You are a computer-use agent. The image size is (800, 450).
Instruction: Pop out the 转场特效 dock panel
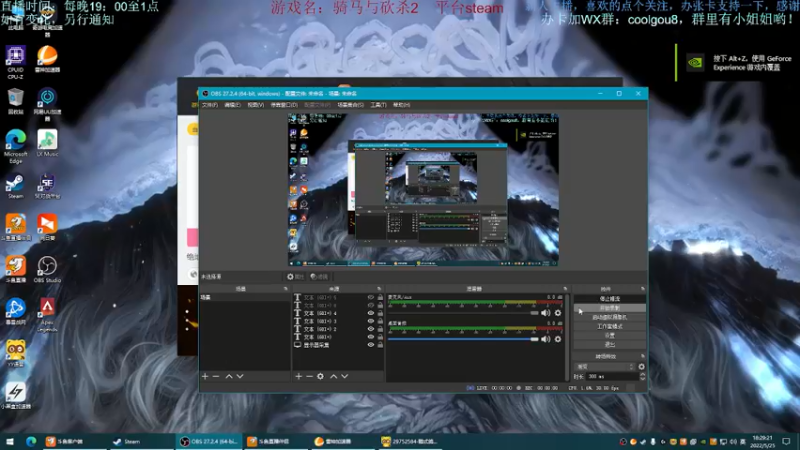click(x=642, y=356)
